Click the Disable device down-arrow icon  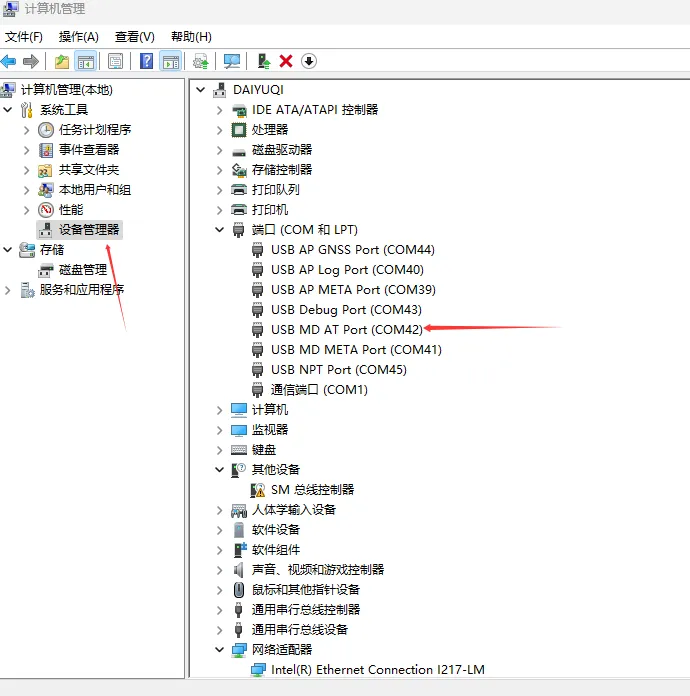coord(309,61)
